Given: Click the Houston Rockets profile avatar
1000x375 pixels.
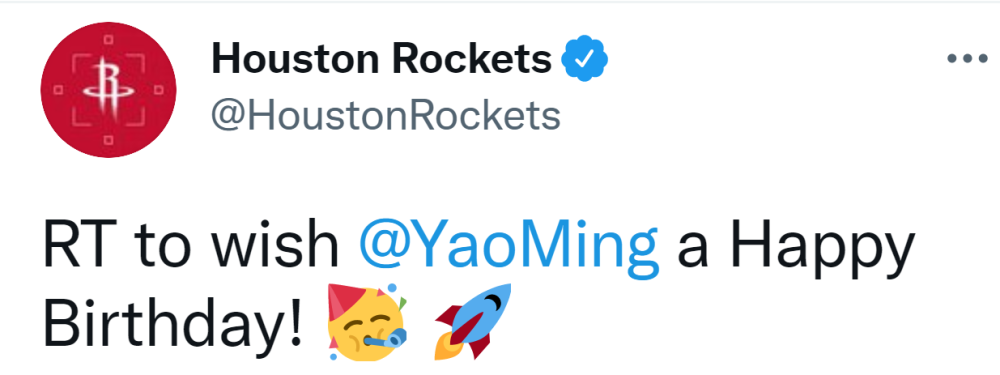Looking at the screenshot, I should coord(108,89).
